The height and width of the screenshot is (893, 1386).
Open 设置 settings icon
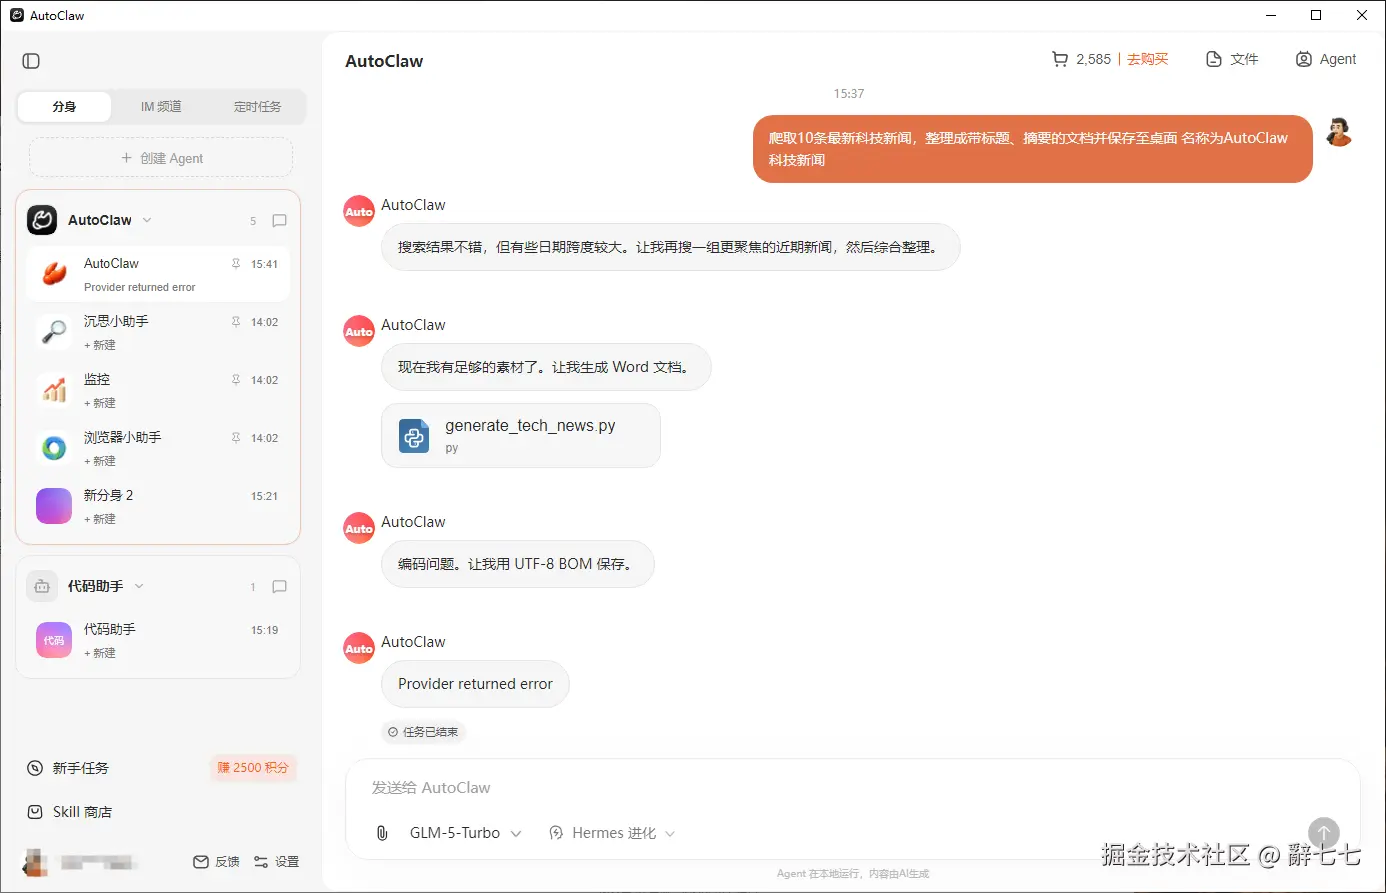click(x=261, y=862)
